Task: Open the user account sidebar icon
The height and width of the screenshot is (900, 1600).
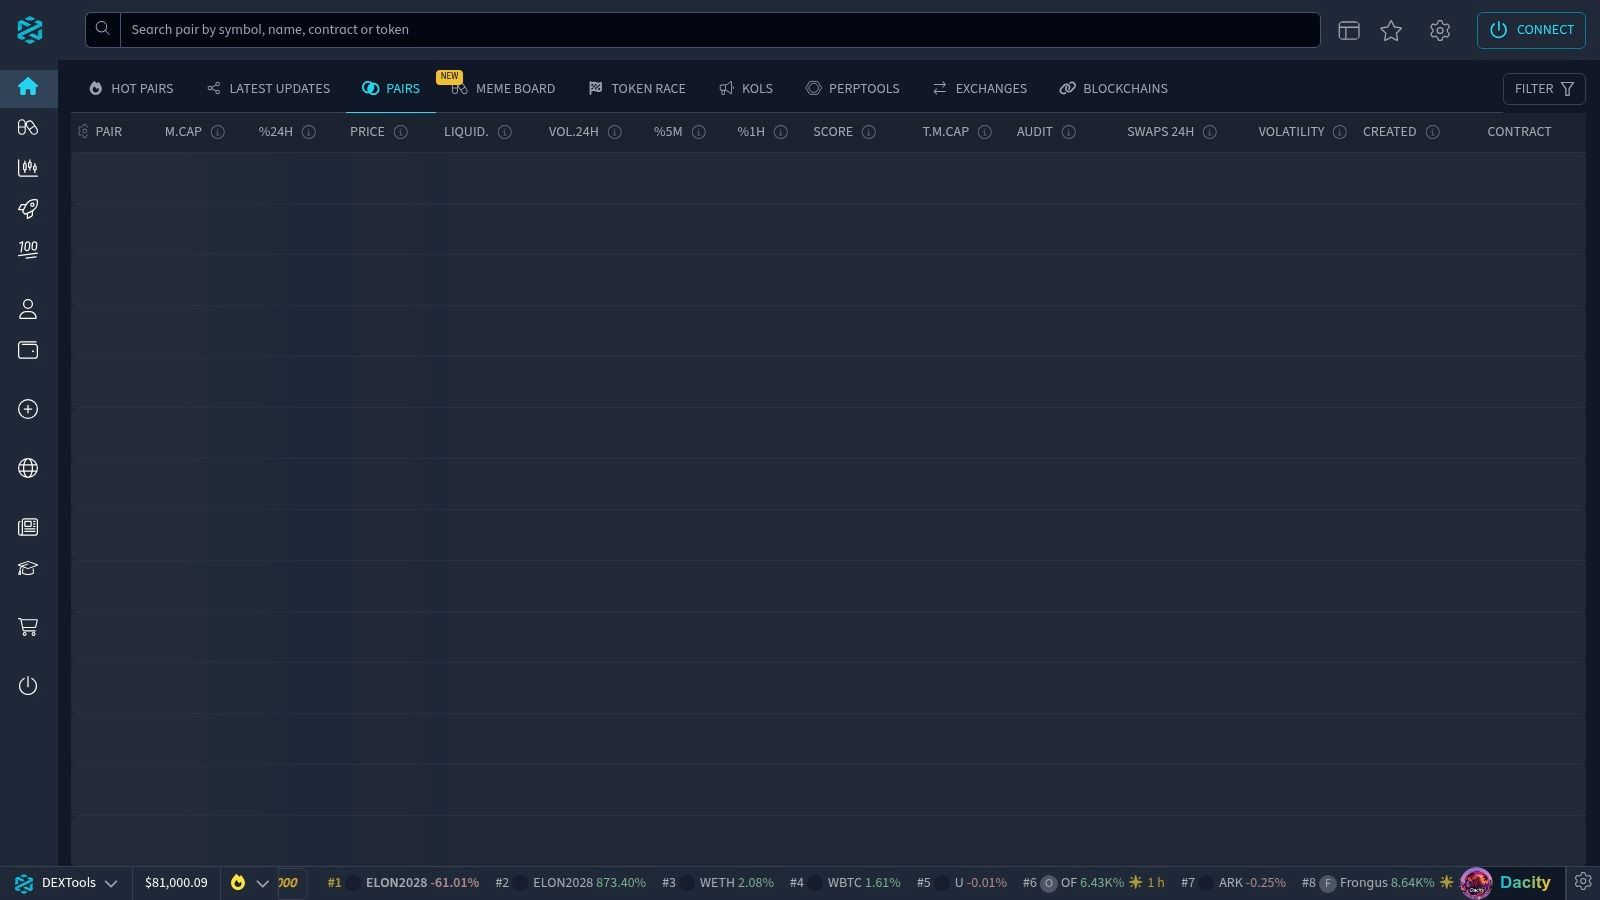Action: pyautogui.click(x=28, y=309)
